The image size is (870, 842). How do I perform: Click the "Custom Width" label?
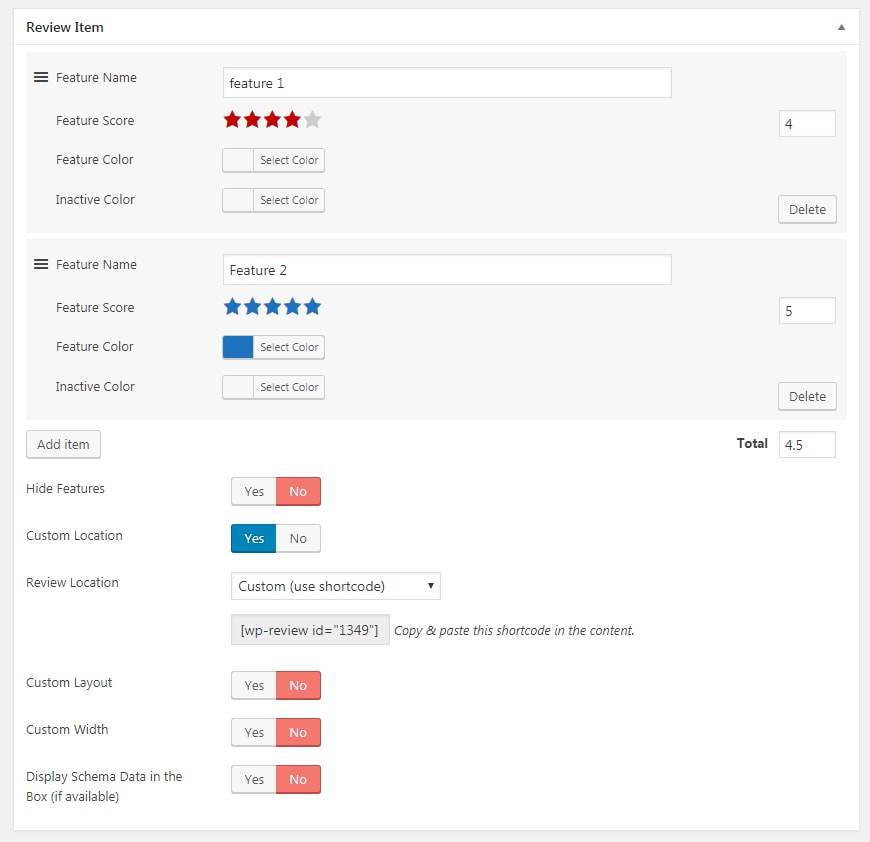pyautogui.click(x=67, y=729)
